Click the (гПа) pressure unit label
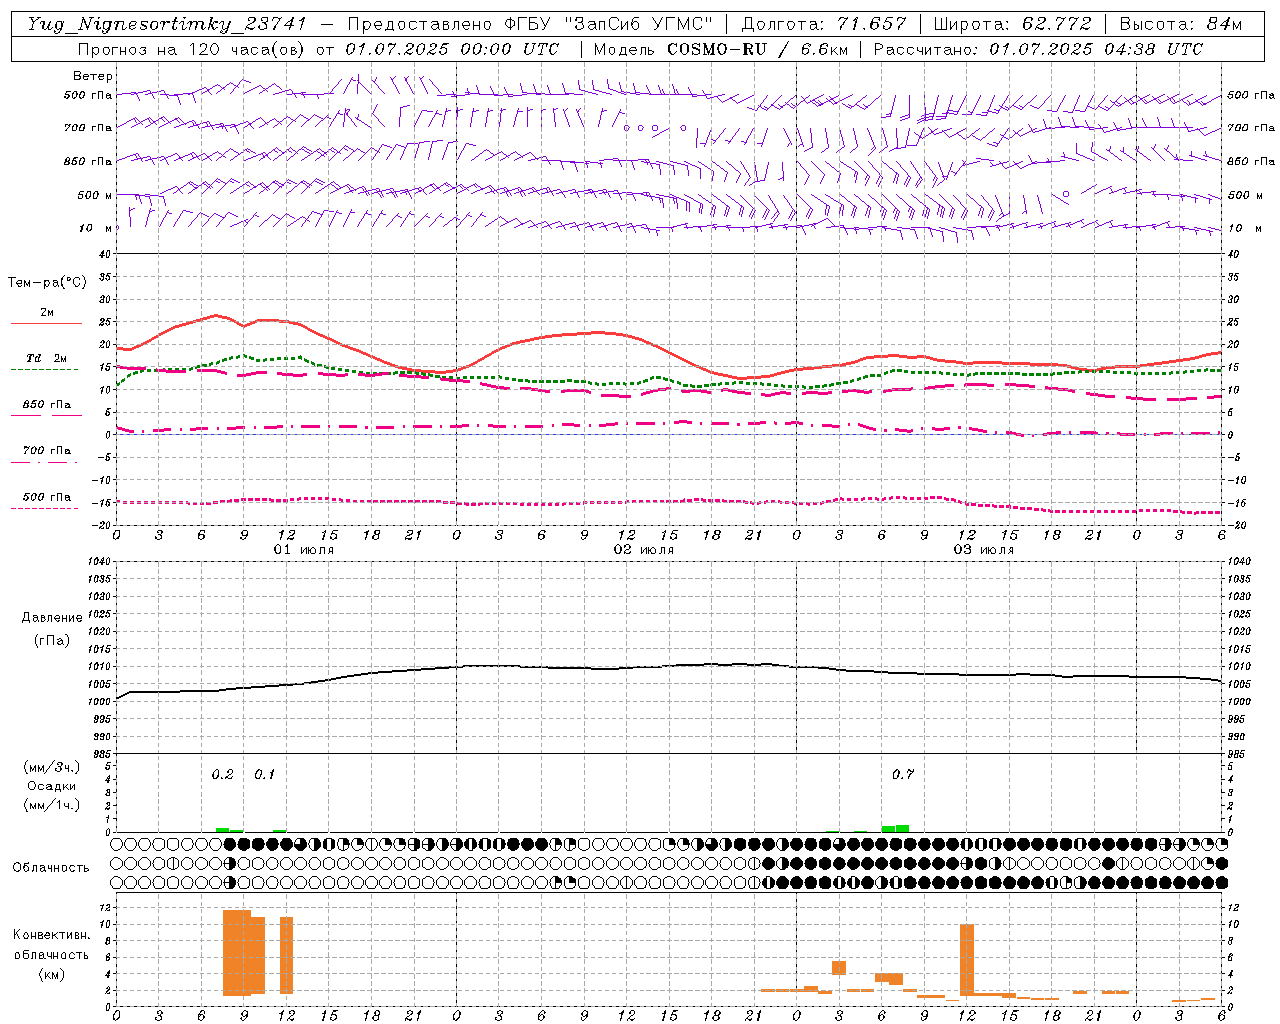 [52, 640]
